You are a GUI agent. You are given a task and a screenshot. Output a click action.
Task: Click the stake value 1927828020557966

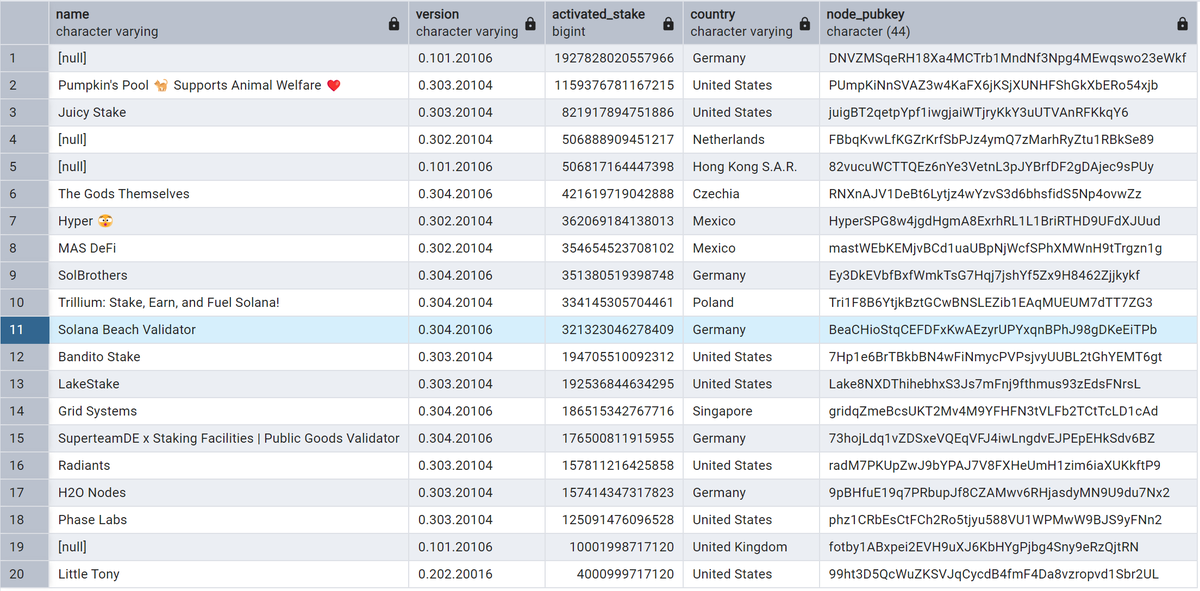613,58
